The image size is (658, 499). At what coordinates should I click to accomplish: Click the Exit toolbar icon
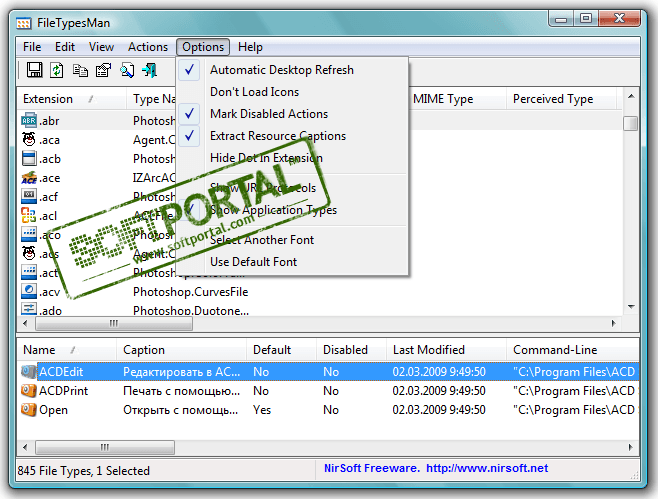pos(150,70)
